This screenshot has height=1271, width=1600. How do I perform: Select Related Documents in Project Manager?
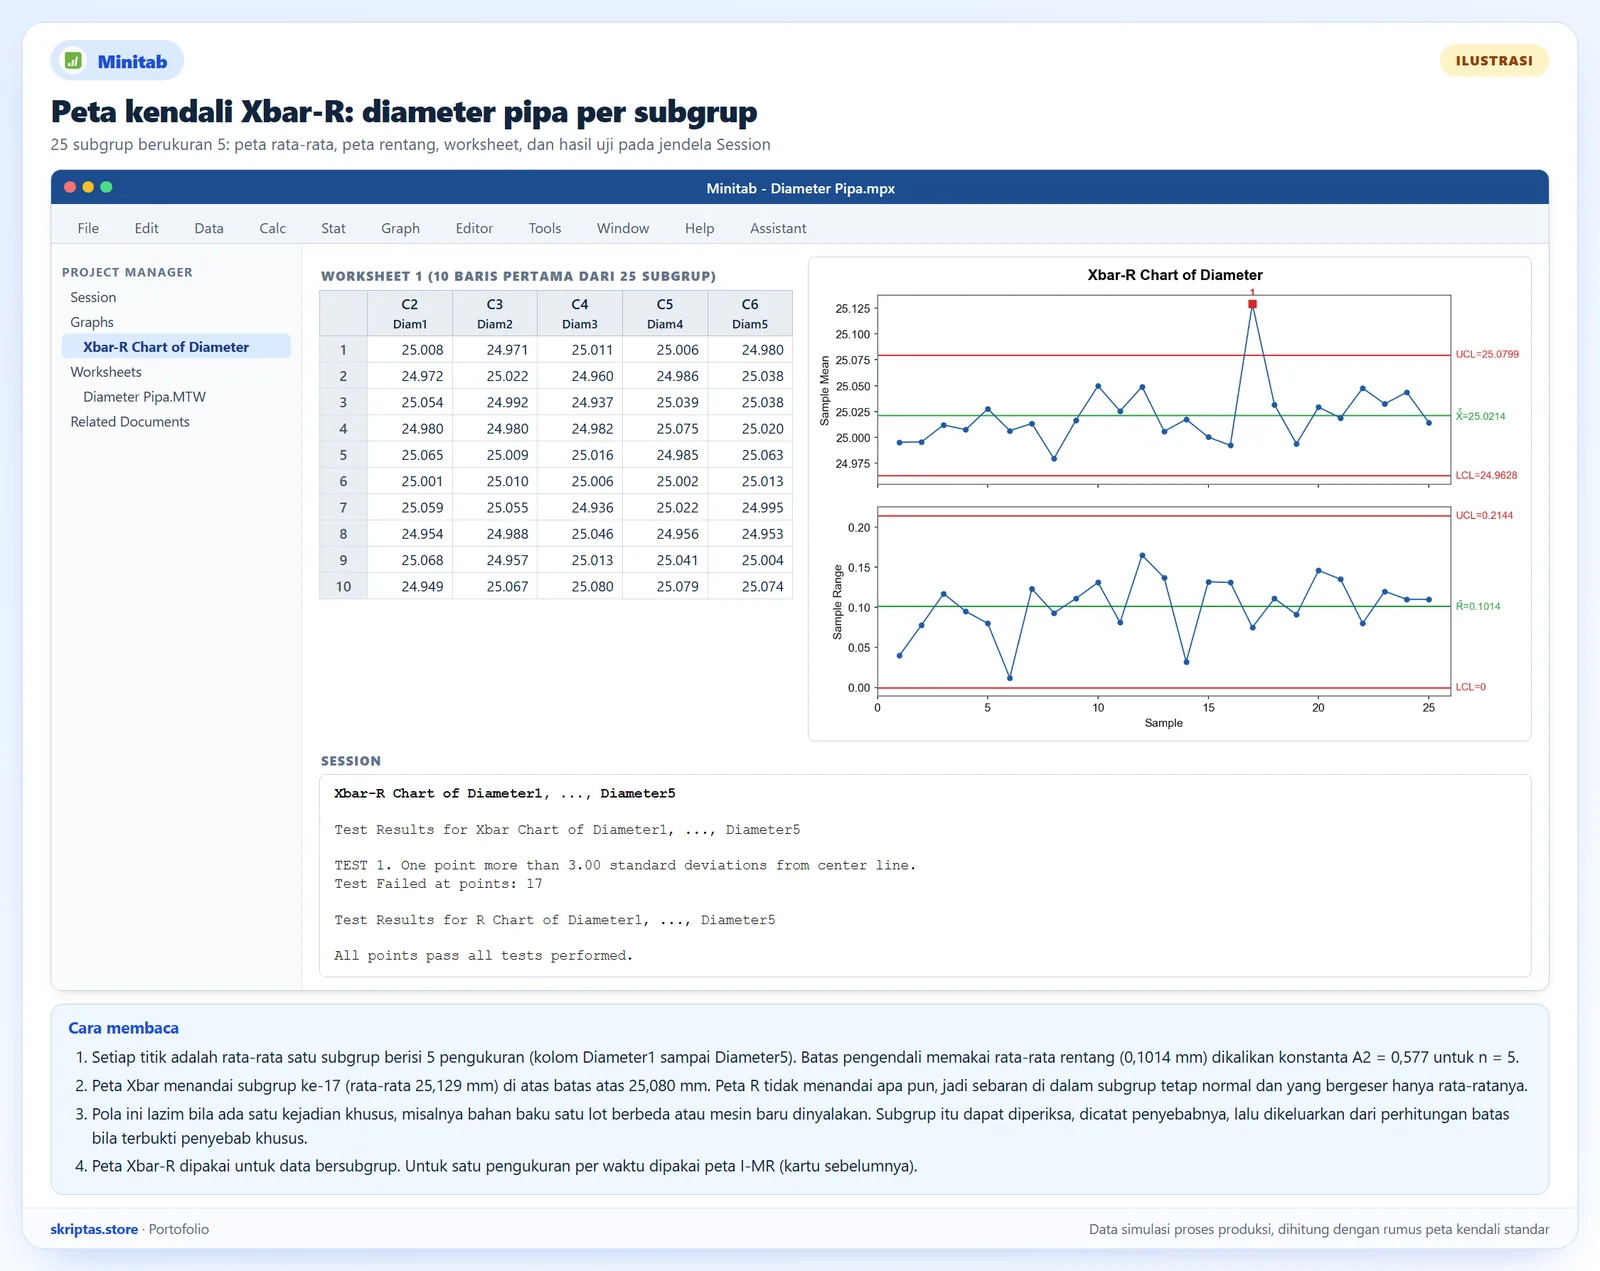click(130, 422)
